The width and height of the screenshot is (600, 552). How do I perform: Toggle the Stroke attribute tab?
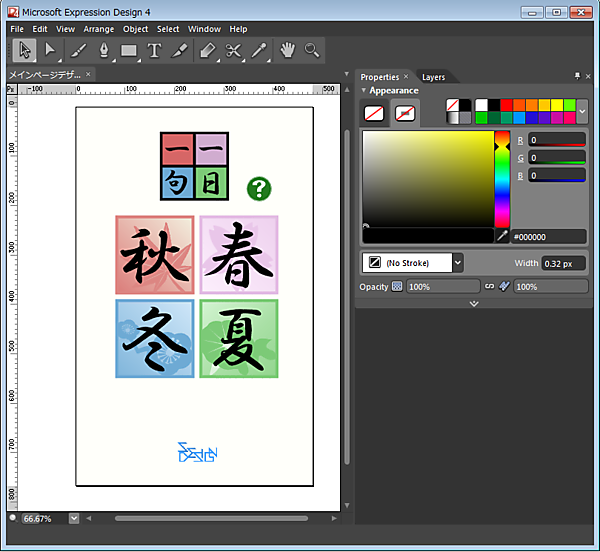point(405,113)
